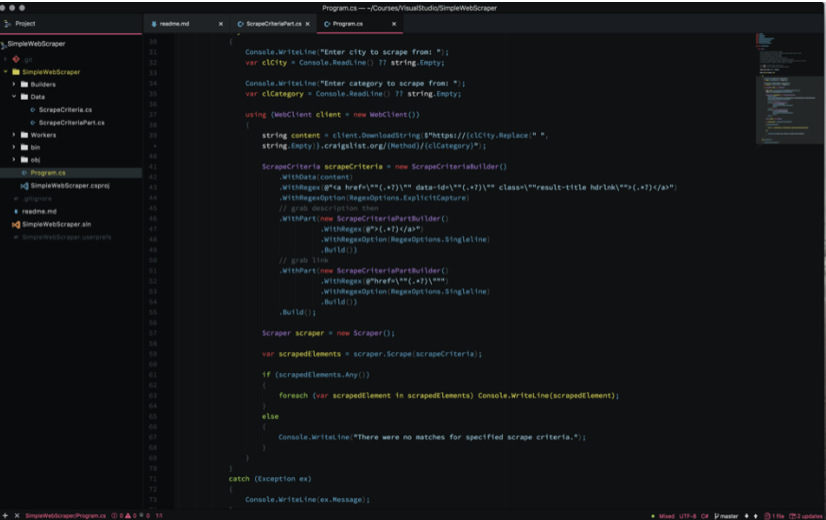
Task: Close the ScrapeCriteriaPart.cs tab
Action: [308, 24]
